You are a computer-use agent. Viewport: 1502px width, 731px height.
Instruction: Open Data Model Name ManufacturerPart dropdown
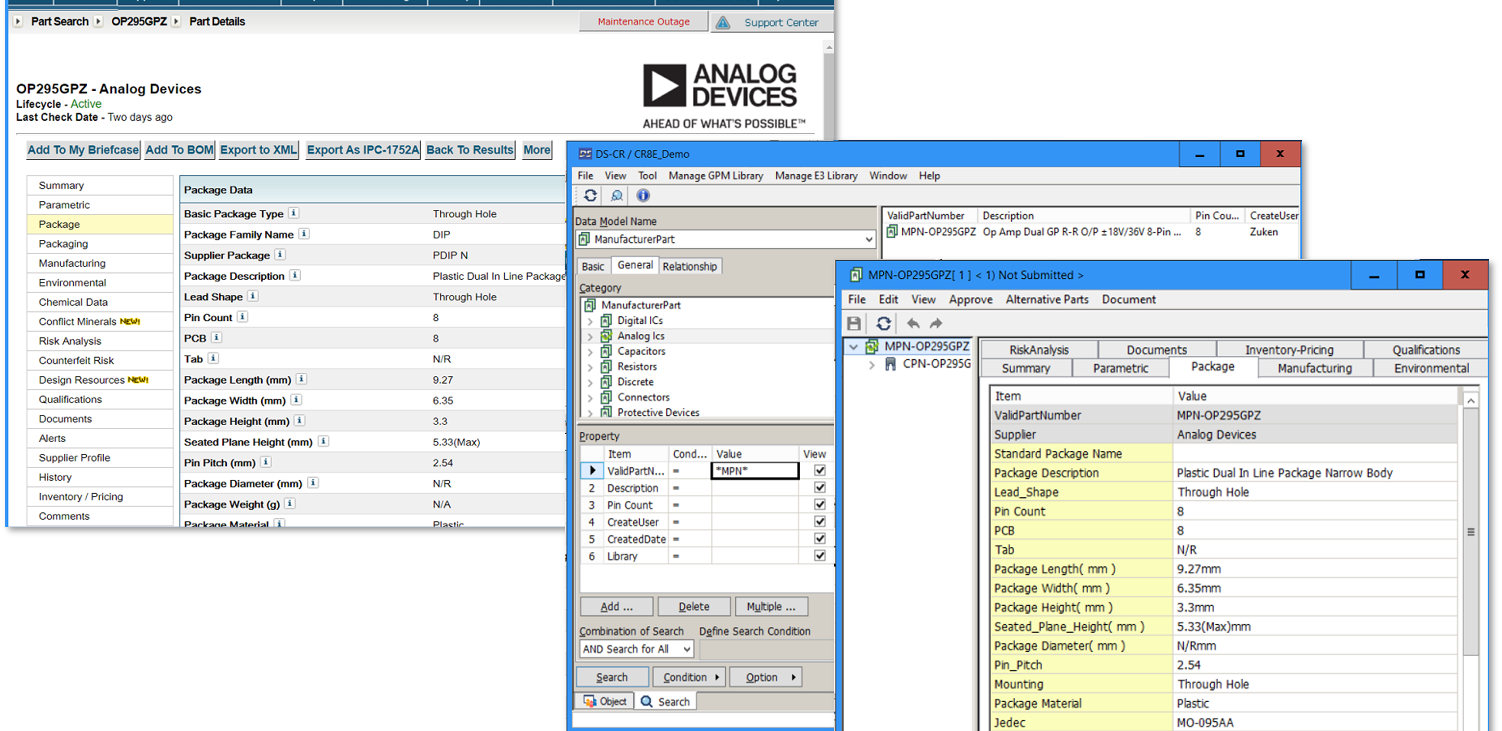(868, 240)
